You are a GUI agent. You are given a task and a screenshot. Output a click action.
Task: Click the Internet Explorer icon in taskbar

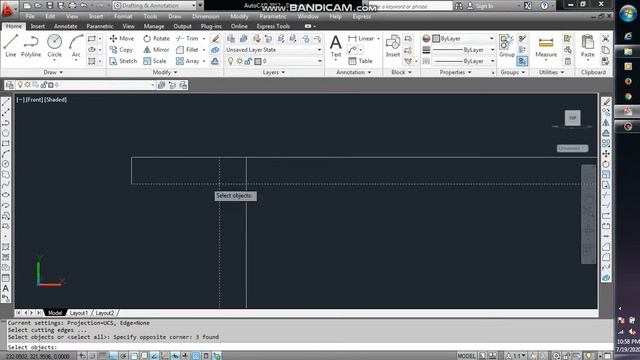point(628,36)
